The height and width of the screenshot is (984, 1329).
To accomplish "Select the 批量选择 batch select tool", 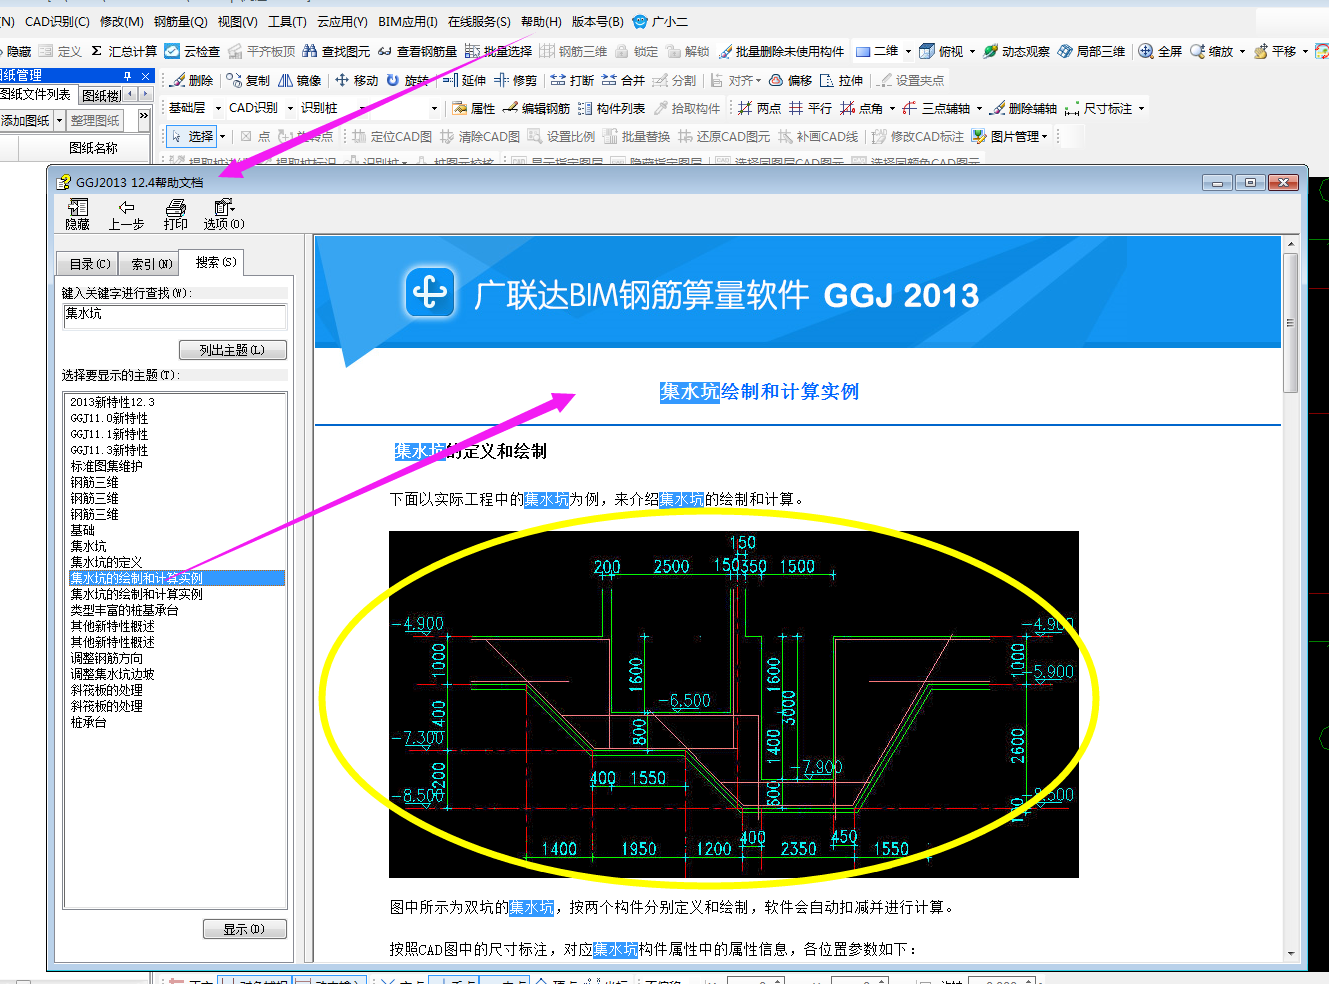I will (x=498, y=51).
